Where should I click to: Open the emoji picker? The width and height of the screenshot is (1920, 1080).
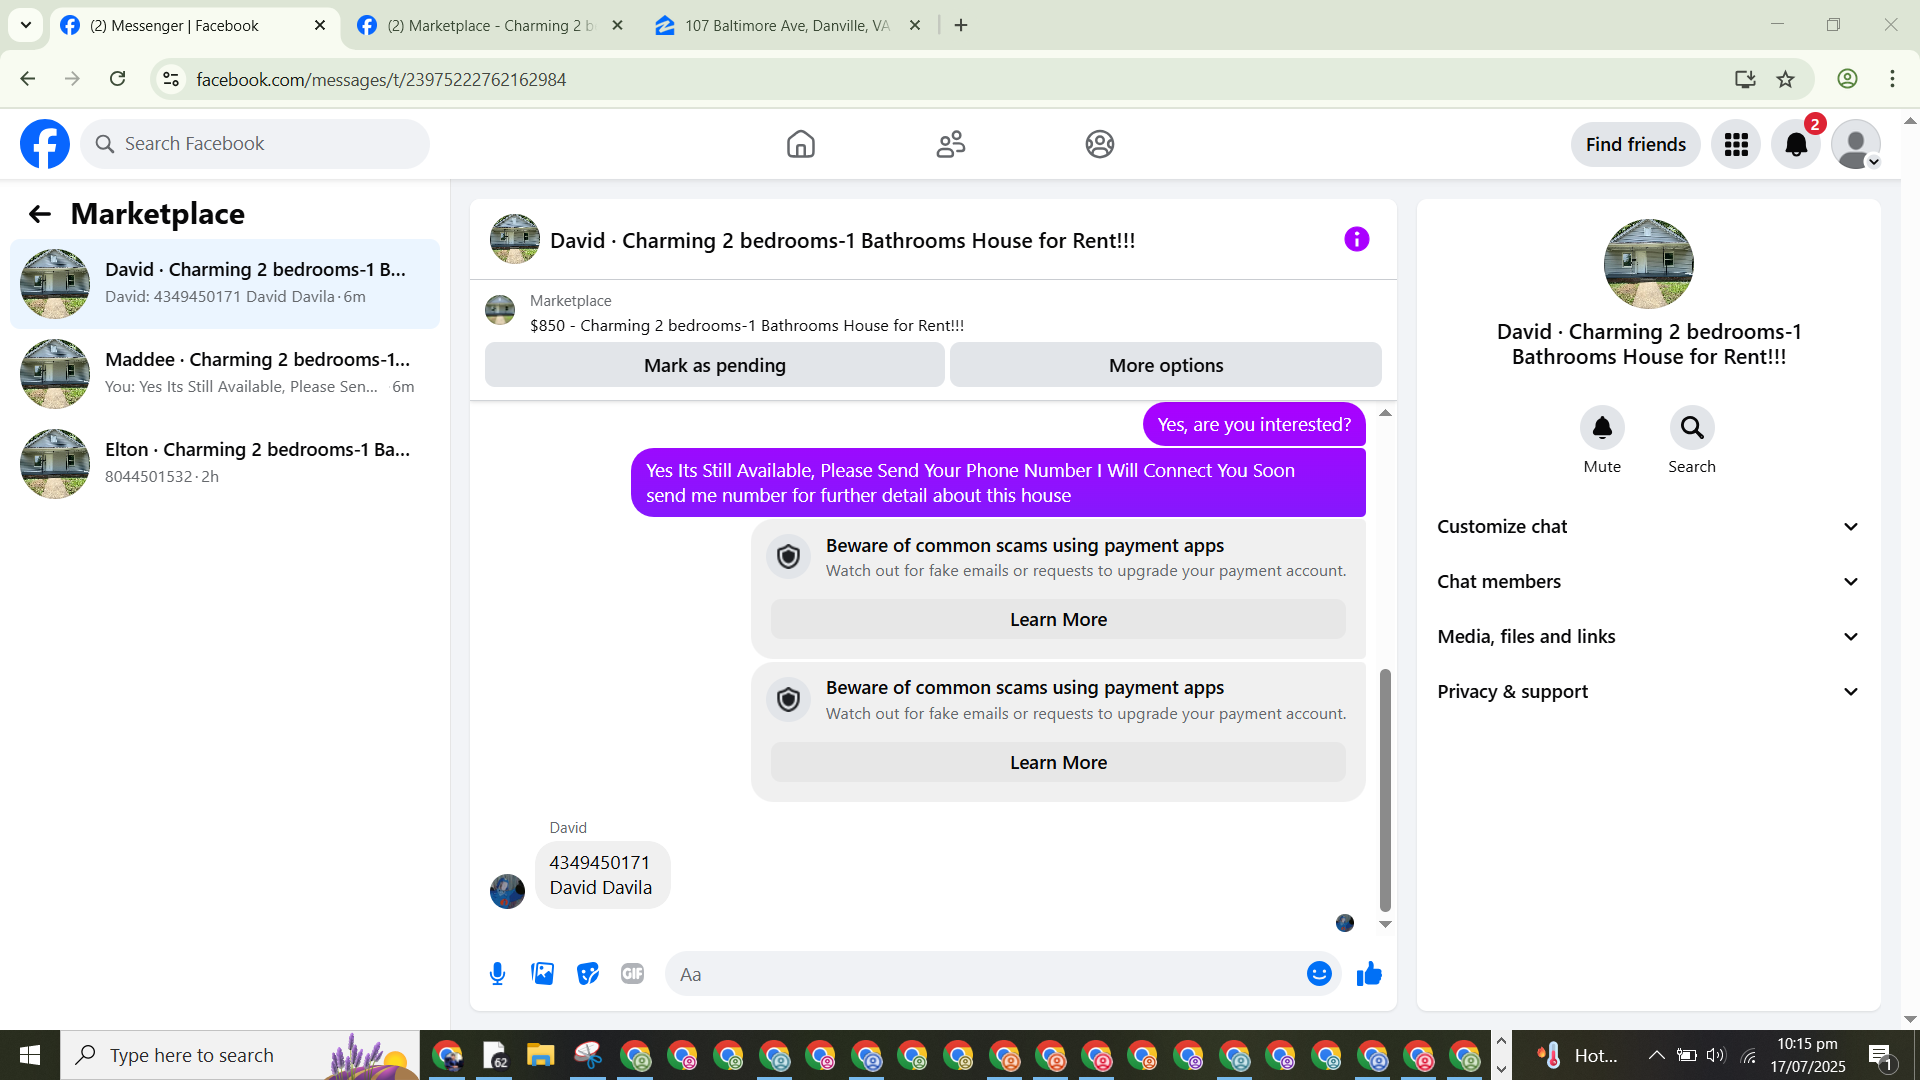coord(1319,974)
